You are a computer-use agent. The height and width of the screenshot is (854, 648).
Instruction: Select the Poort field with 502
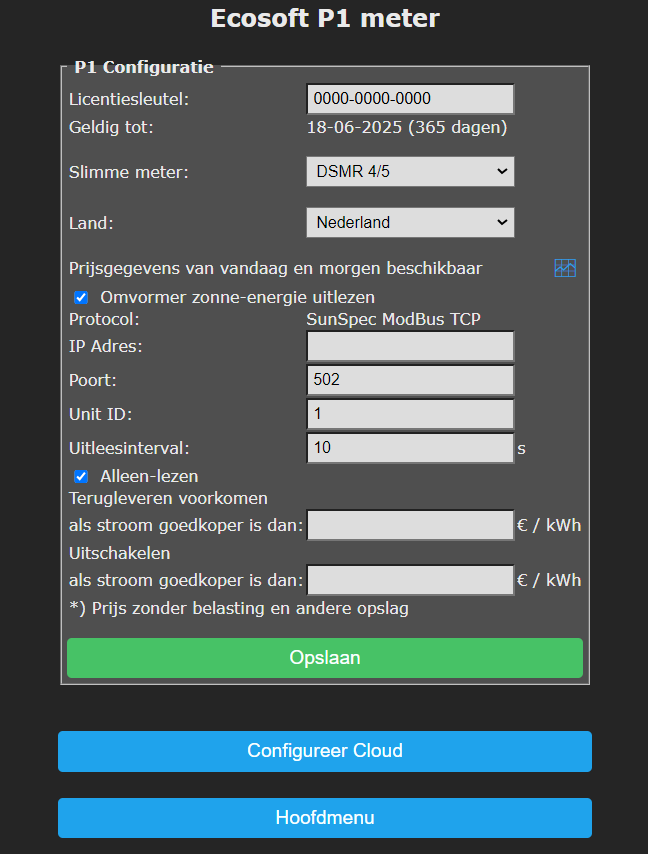[x=410, y=380]
